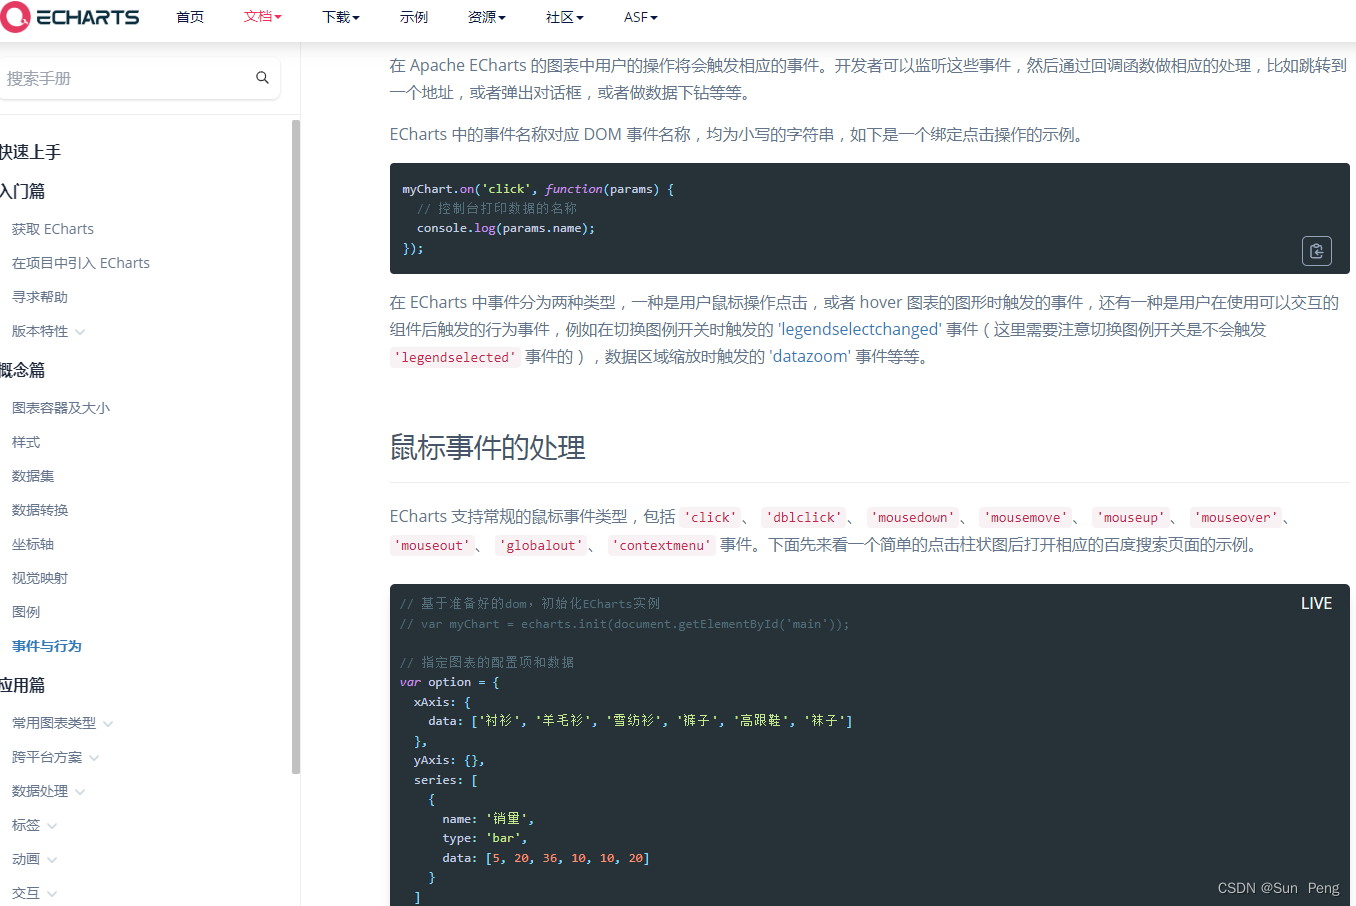Click the 'legendselected' inline code
1356x906 pixels.
(x=455, y=357)
